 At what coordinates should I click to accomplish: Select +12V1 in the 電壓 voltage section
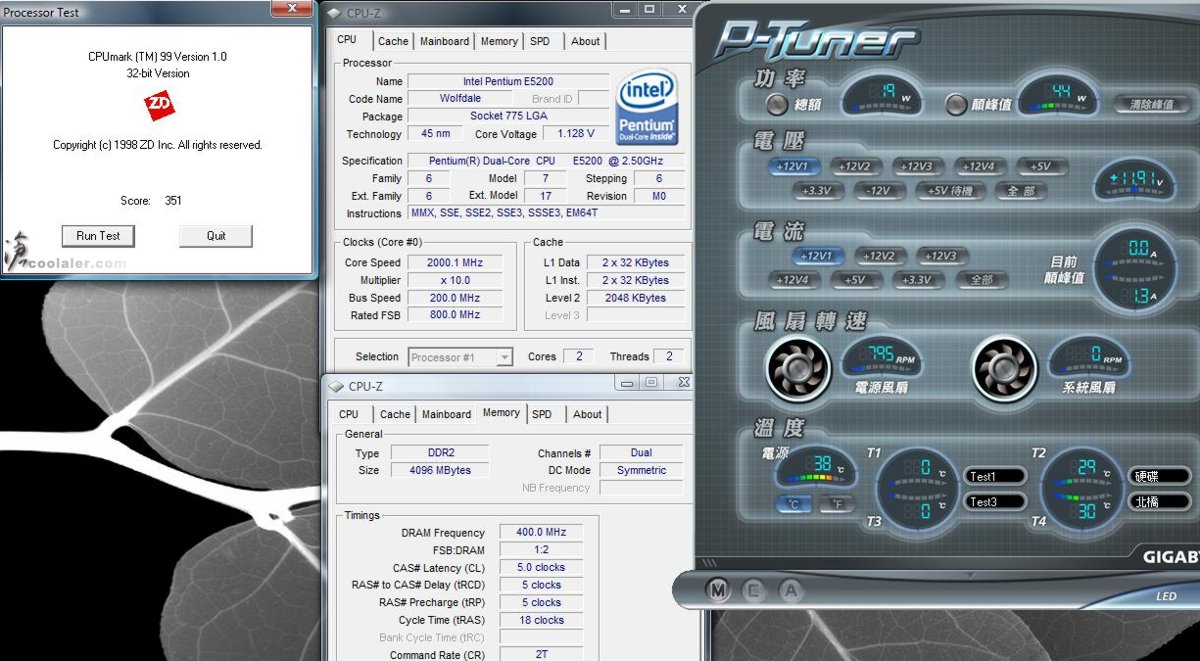(795, 167)
